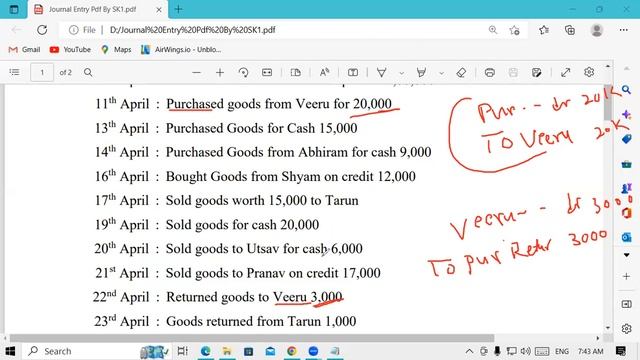Expand more sidebar apps arrow
This screenshot has height=360, width=640.
tap(627, 255)
